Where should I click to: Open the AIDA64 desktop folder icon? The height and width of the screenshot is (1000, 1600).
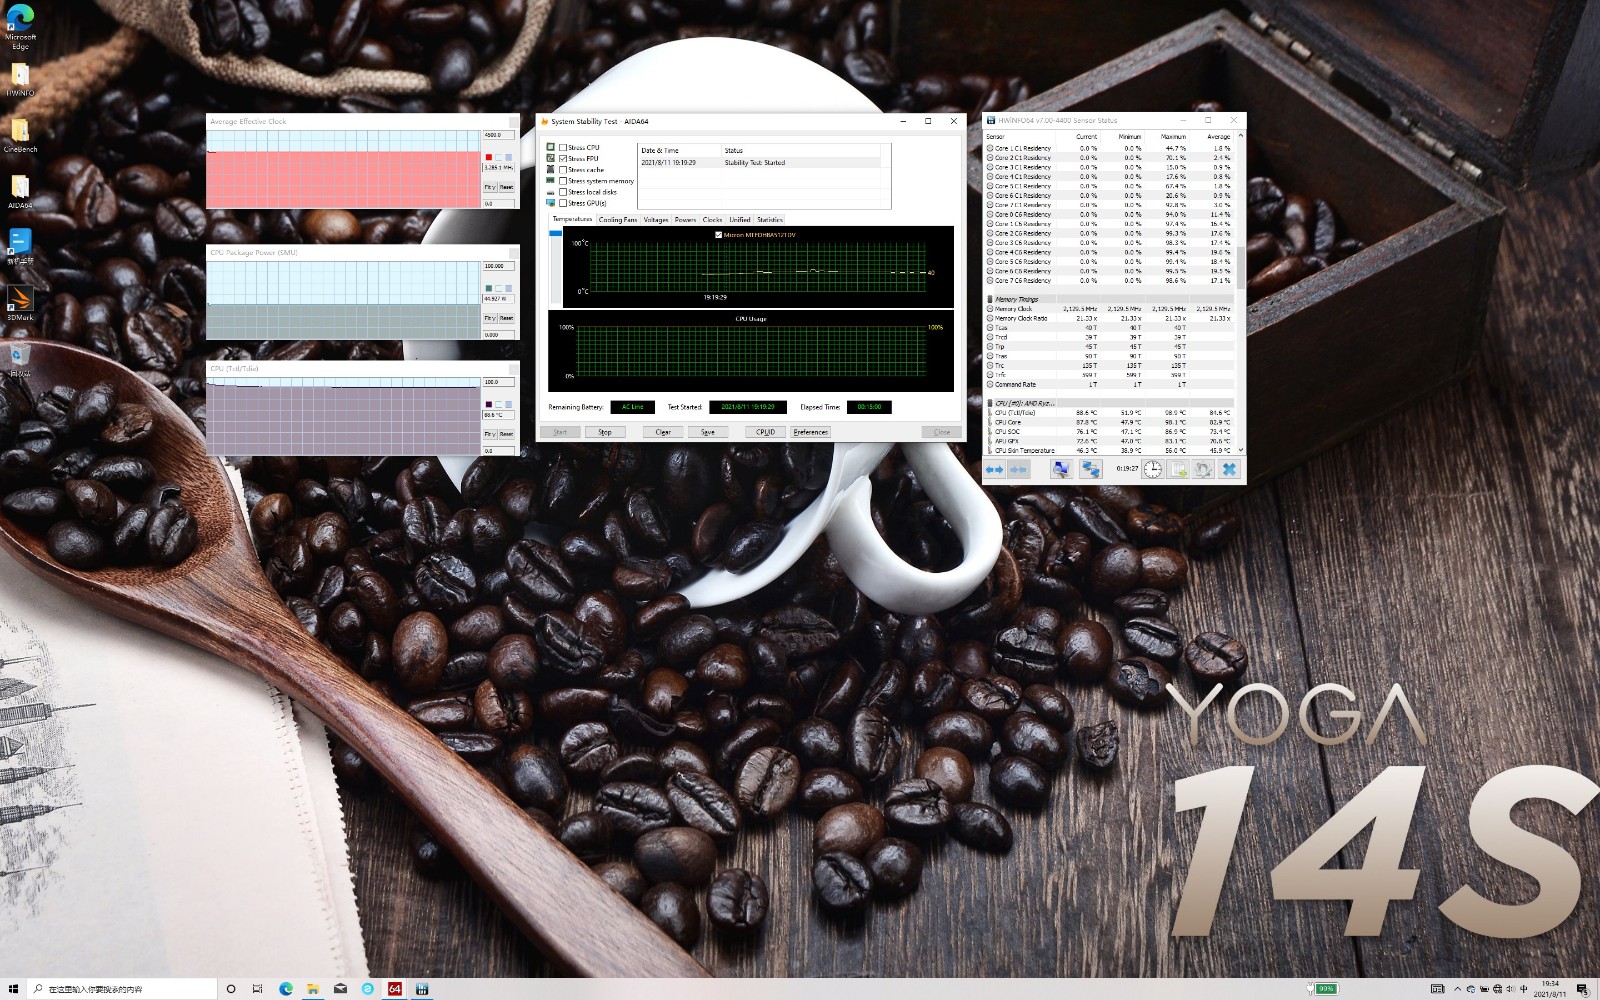(x=20, y=191)
